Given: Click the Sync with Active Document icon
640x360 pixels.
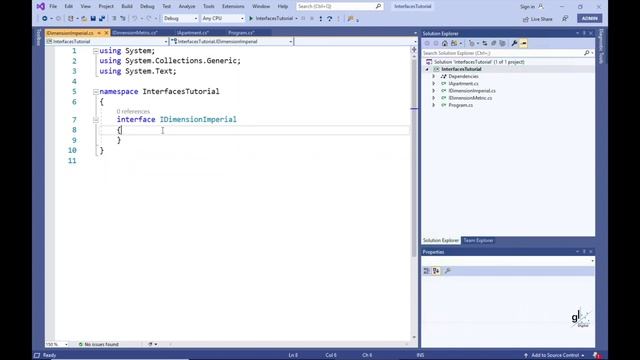Looking at the screenshot, I should tap(484, 43).
